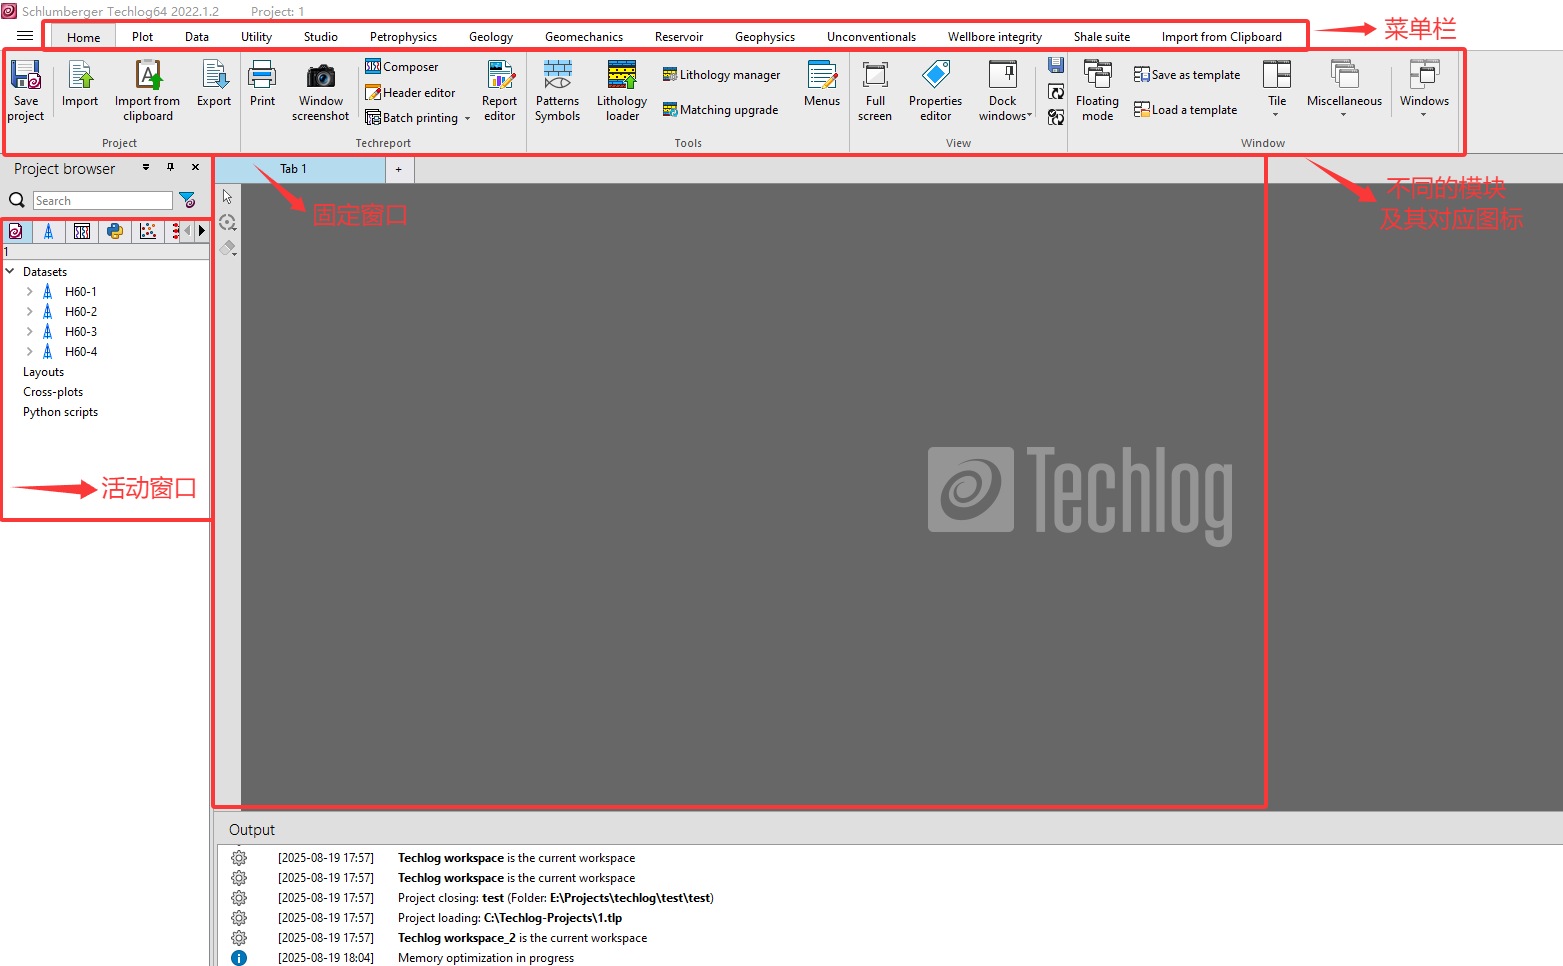Click Load a template
Viewport: 1563px width, 966px height.
pyautogui.click(x=1185, y=110)
